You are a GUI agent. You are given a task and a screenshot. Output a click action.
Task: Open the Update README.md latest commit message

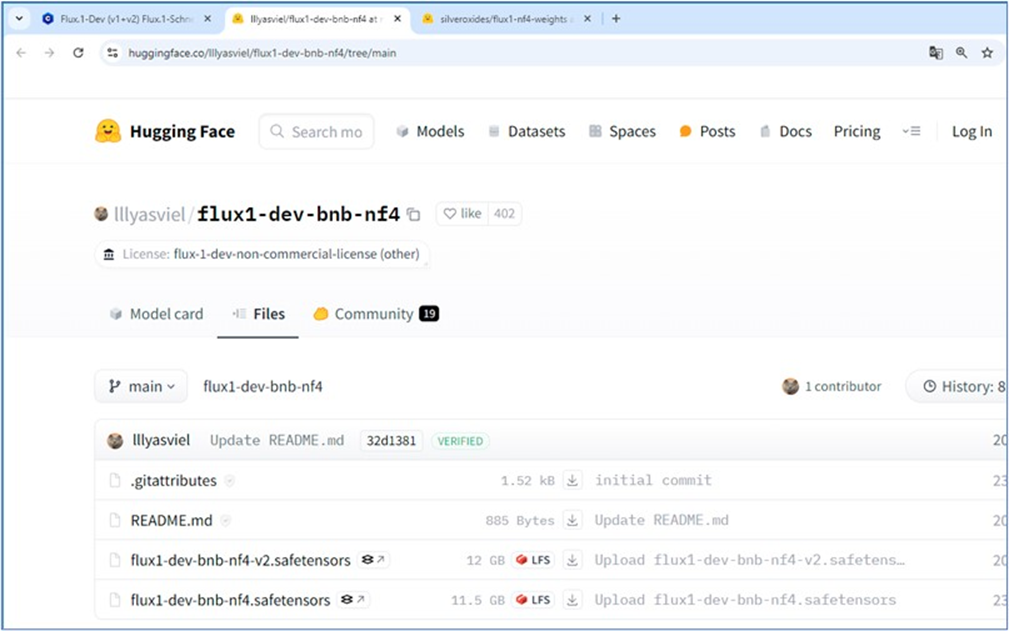277,441
